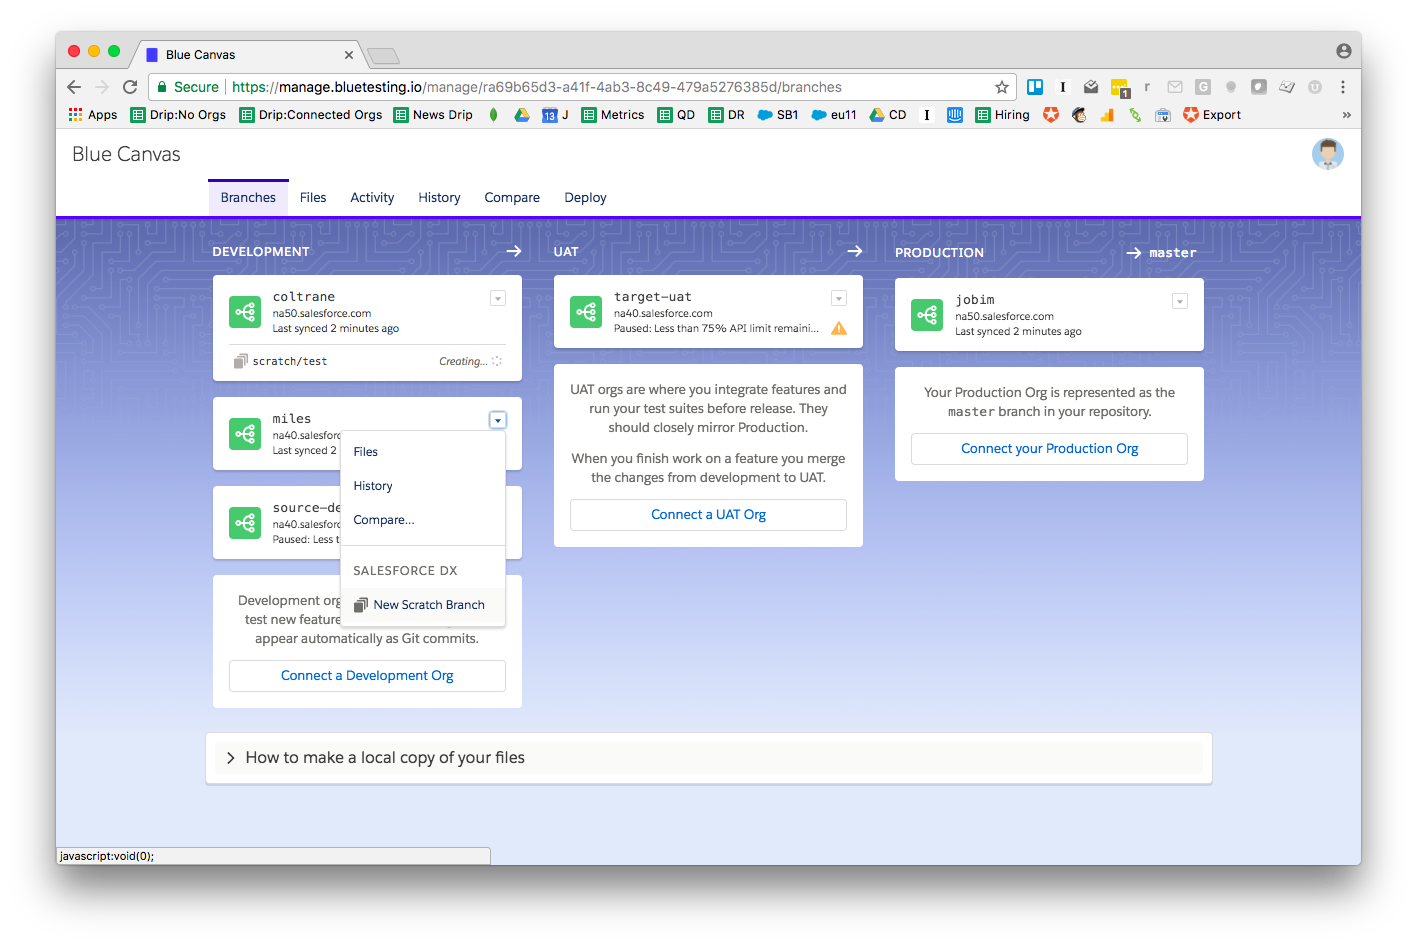Reload the page with the refresh icon
Screen dimensions: 1417x945
130,87
